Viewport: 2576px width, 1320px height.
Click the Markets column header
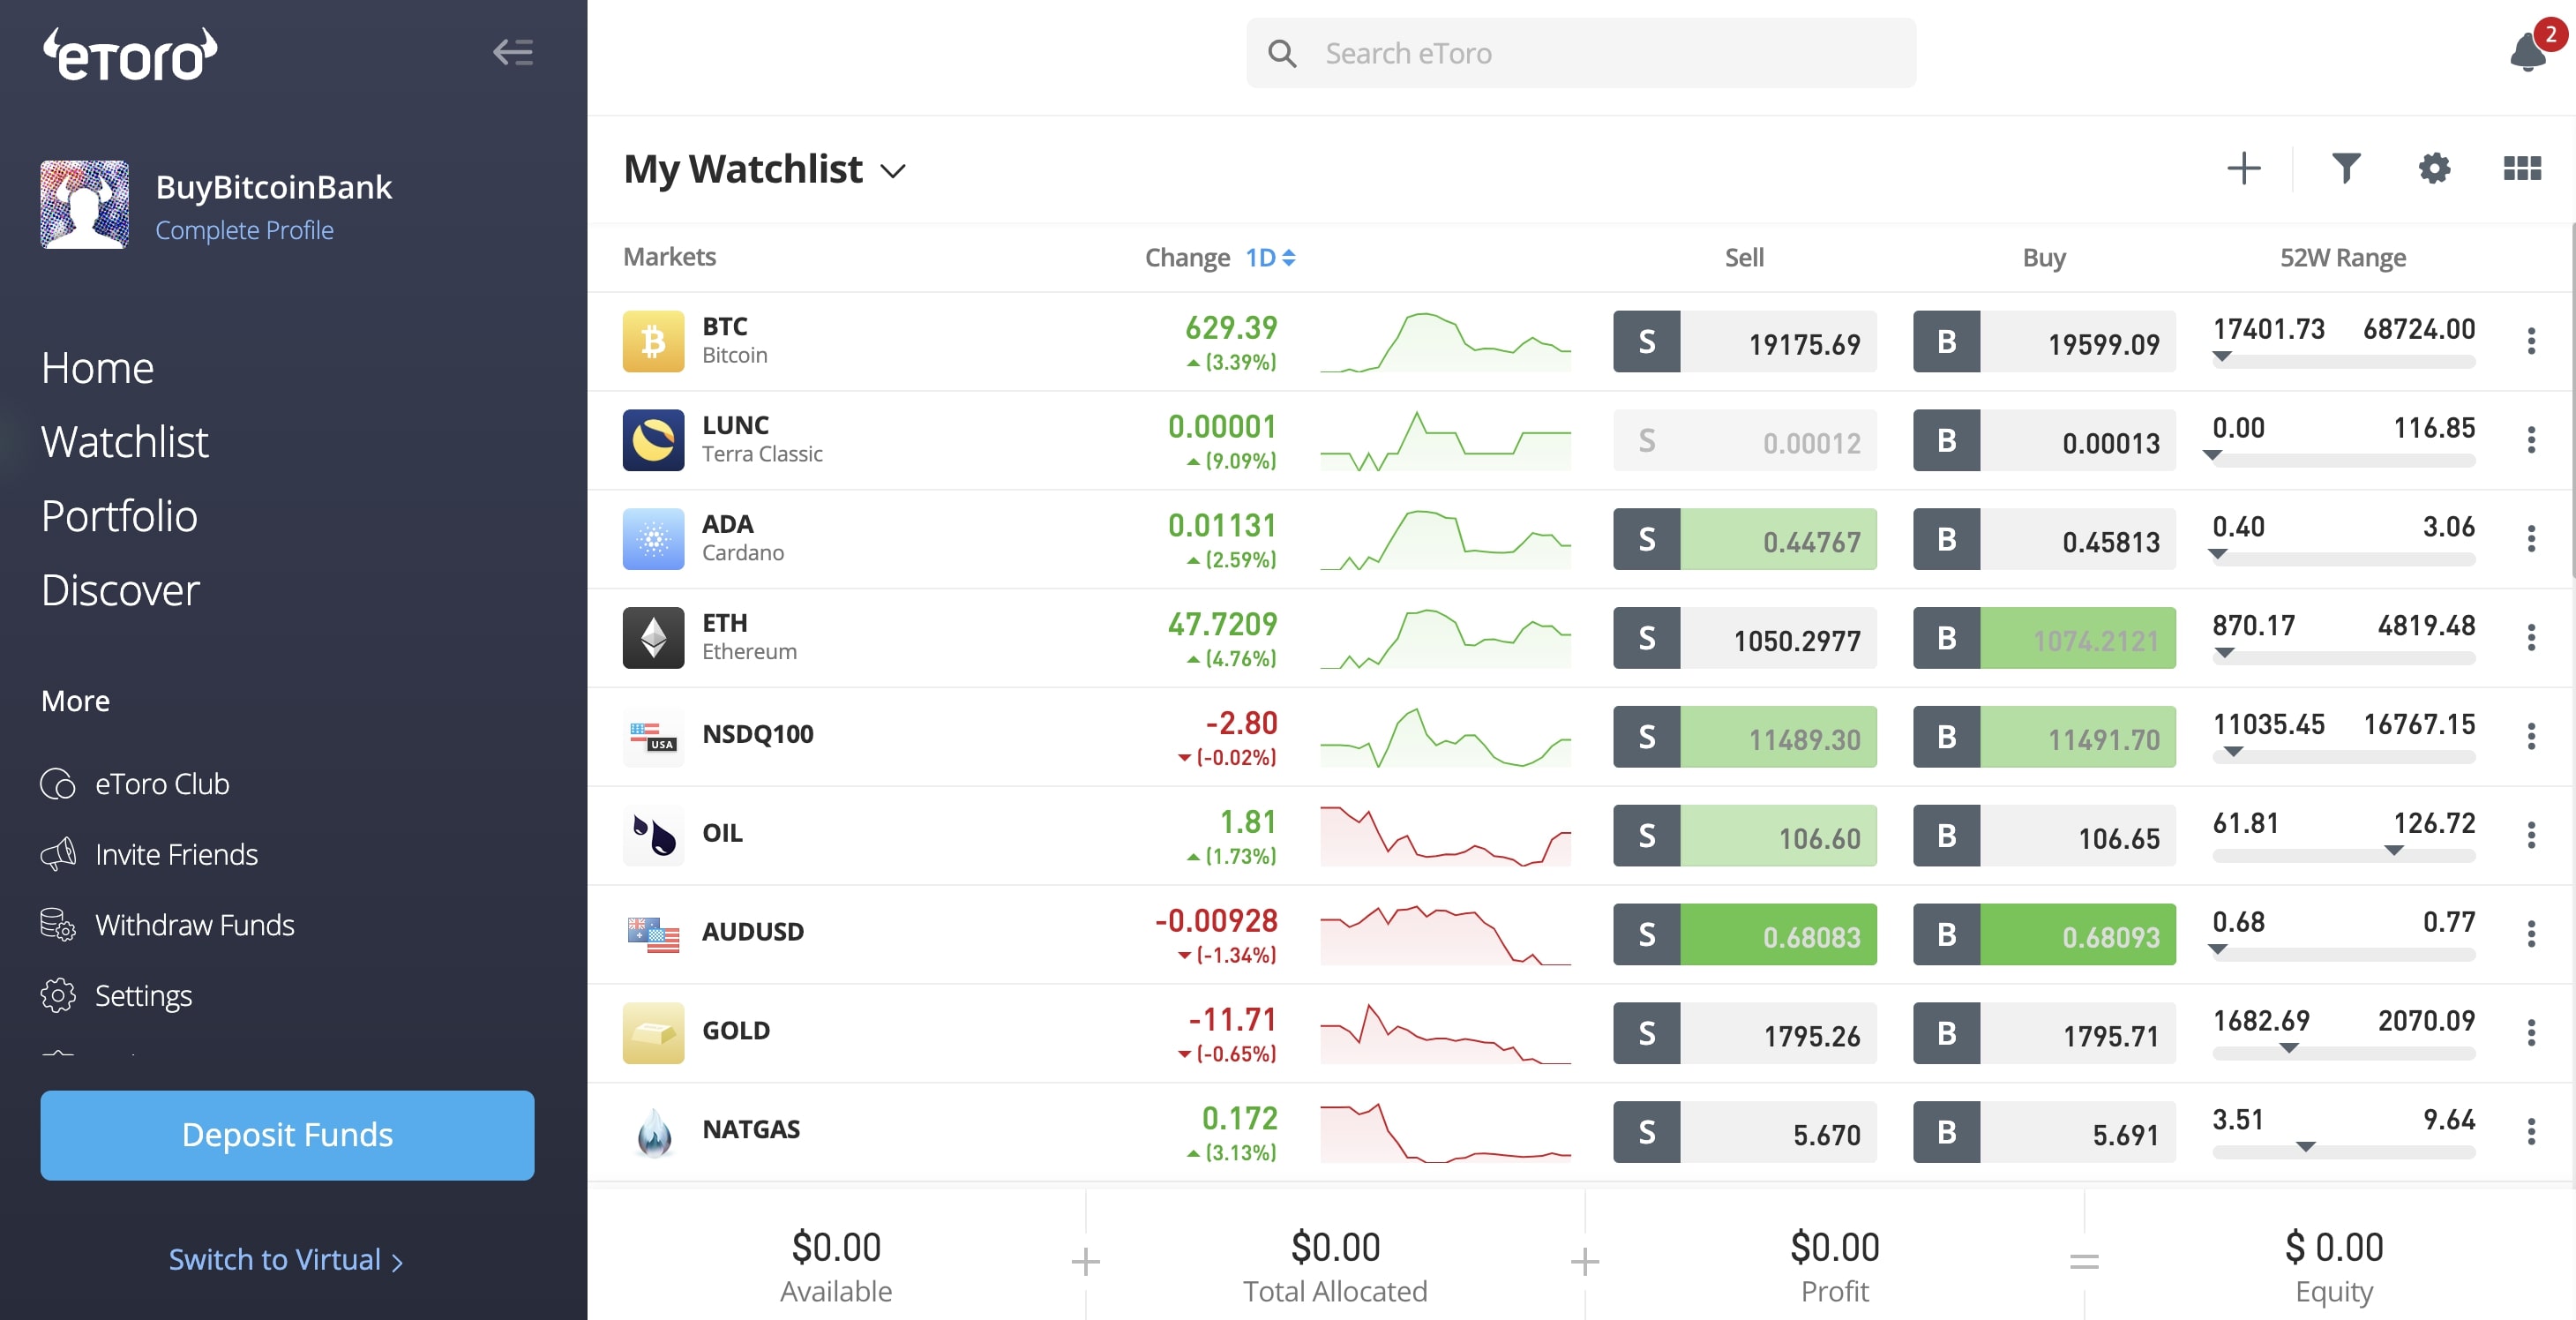click(669, 257)
